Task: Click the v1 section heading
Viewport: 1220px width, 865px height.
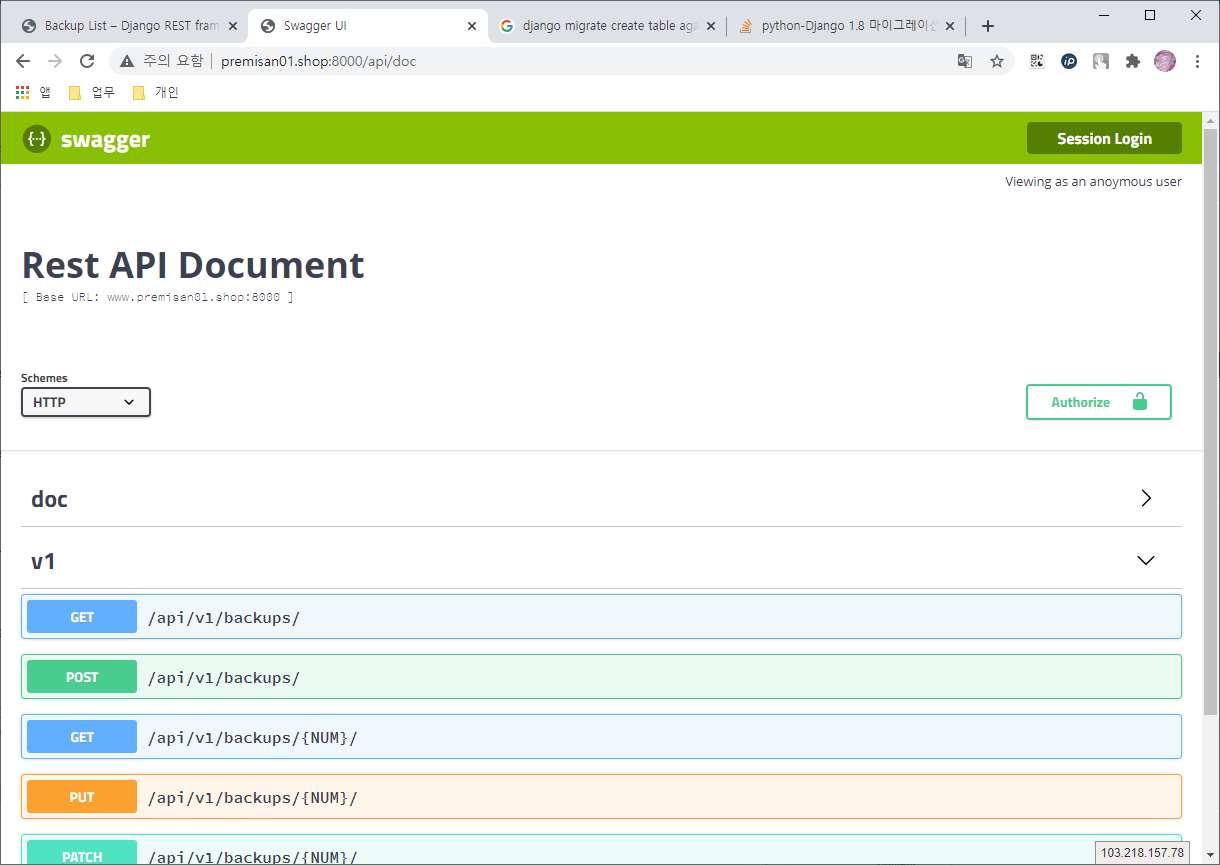Action: click(43, 561)
